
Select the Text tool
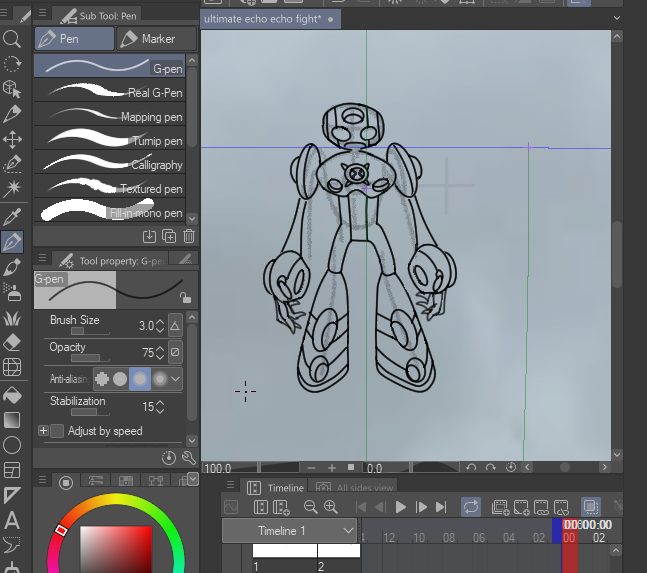pyautogui.click(x=12, y=520)
